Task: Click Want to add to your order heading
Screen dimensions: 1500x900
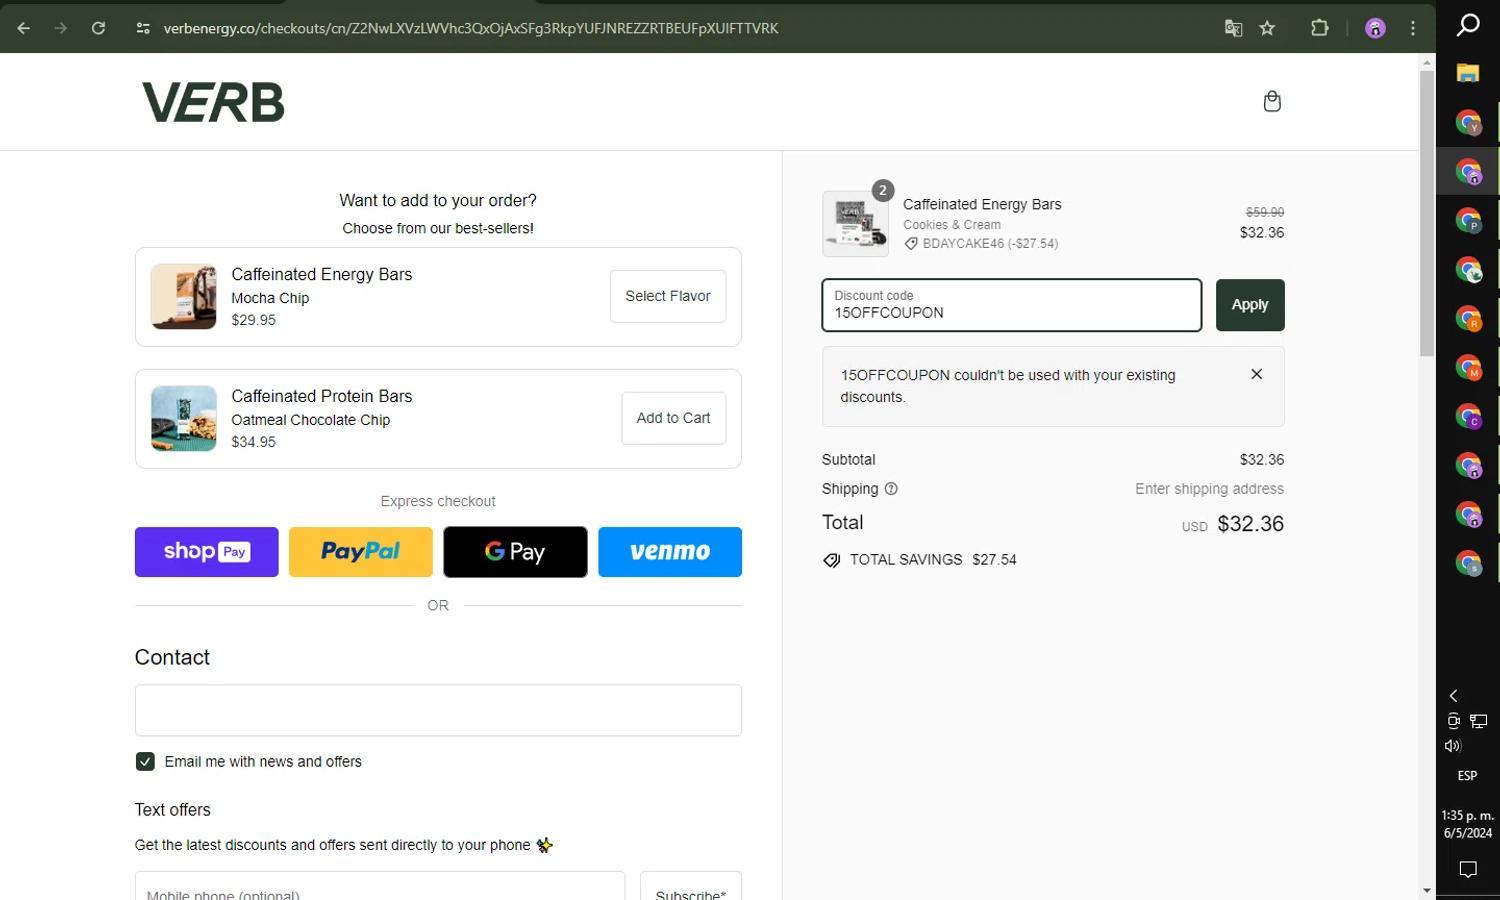Action: pos(438,200)
